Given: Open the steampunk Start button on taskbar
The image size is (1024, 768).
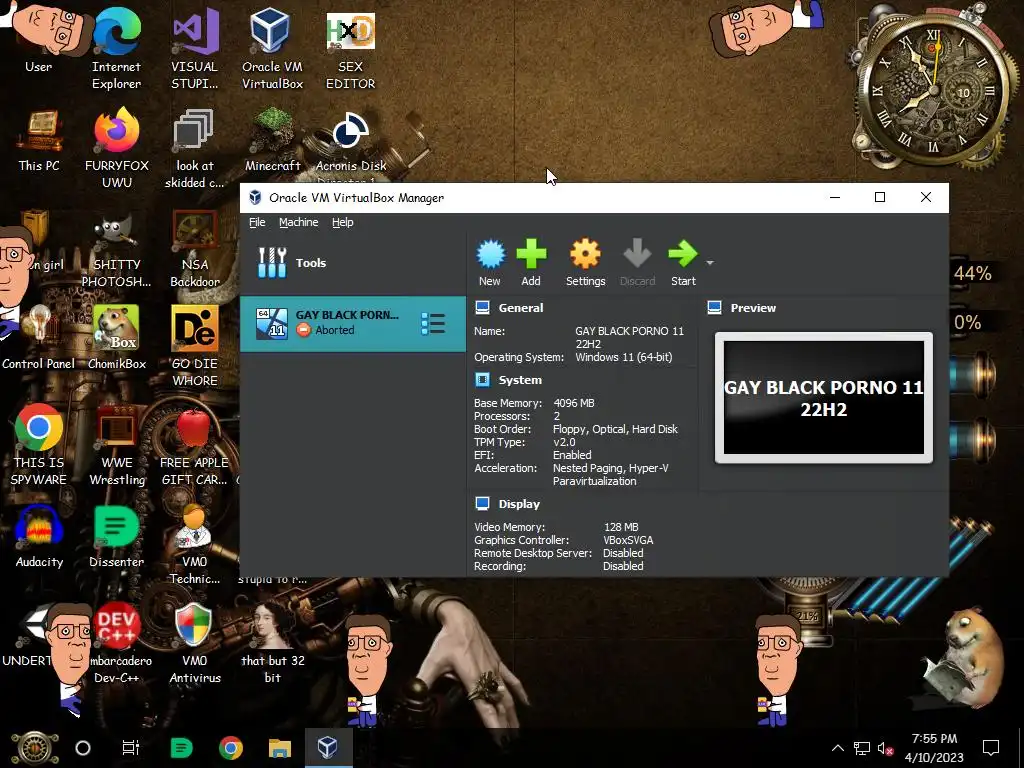Looking at the screenshot, I should [35, 748].
